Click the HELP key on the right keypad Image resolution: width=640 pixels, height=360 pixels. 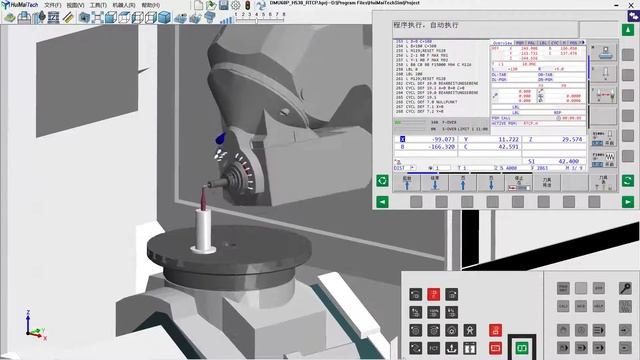[x=599, y=306]
